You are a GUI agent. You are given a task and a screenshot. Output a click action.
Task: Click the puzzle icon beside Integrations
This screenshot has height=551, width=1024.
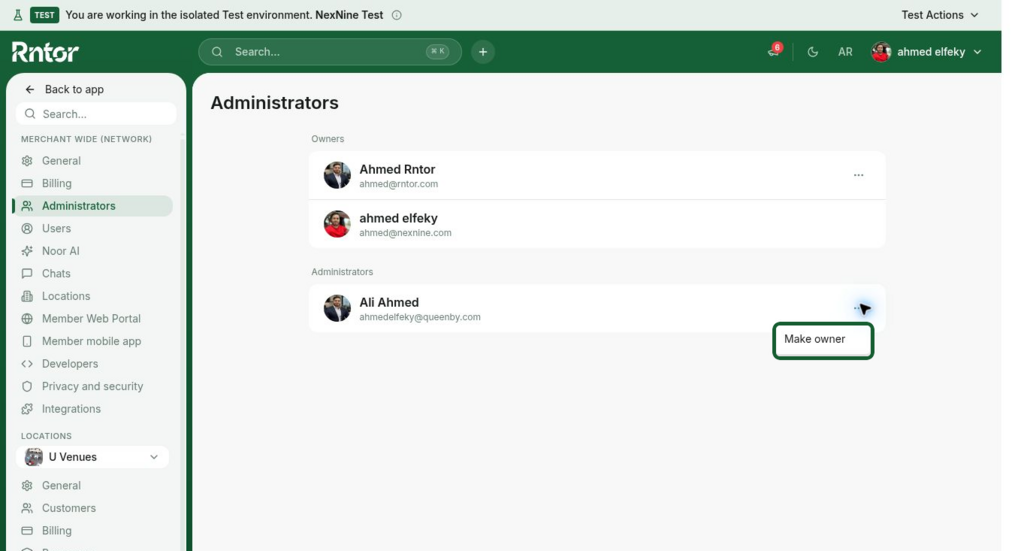[x=27, y=409]
